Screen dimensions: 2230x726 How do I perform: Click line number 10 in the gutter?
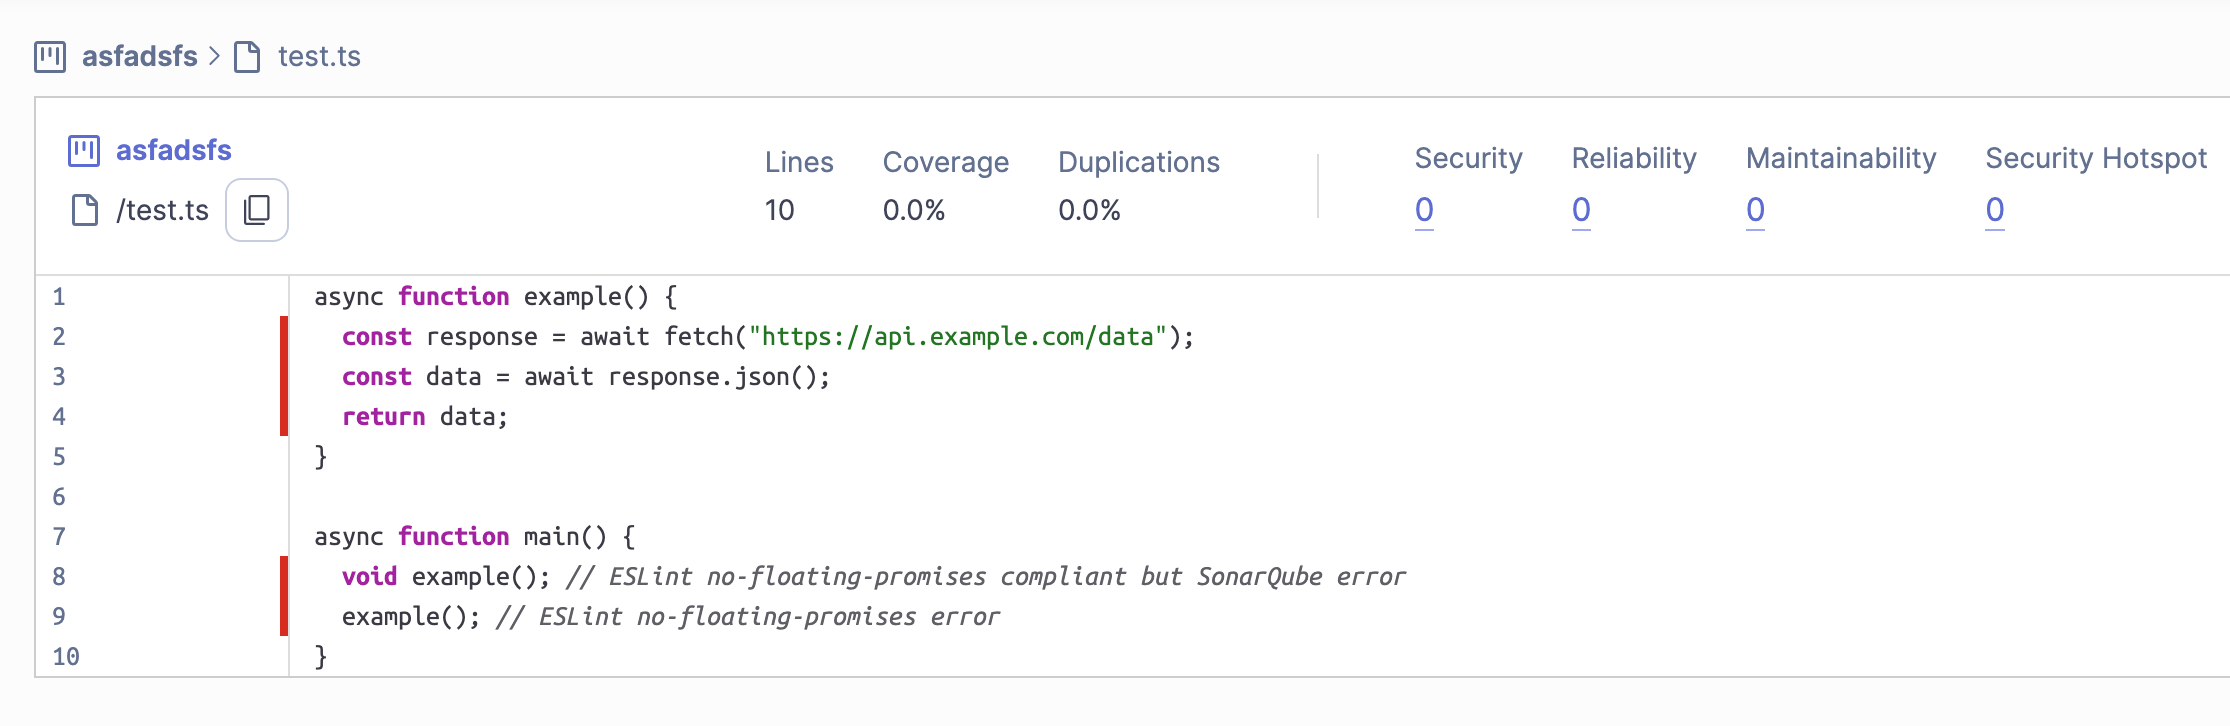tap(66, 657)
